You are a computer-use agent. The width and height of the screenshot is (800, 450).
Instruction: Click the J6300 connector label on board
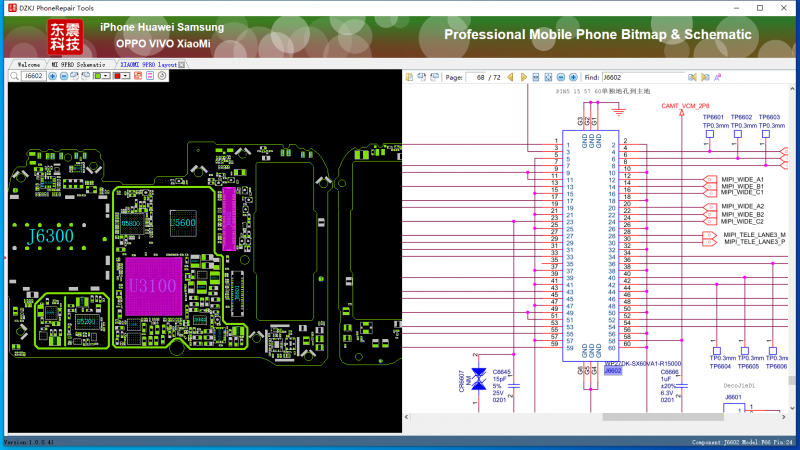click(x=49, y=235)
